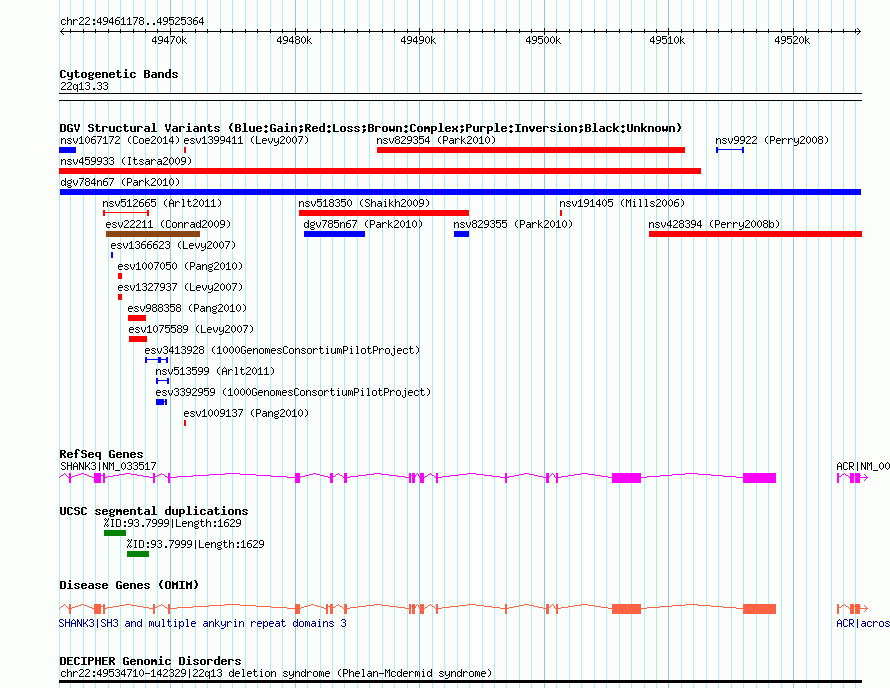Select the nsv459933 (Itsara2009) loss bar

pyautogui.click(x=380, y=171)
